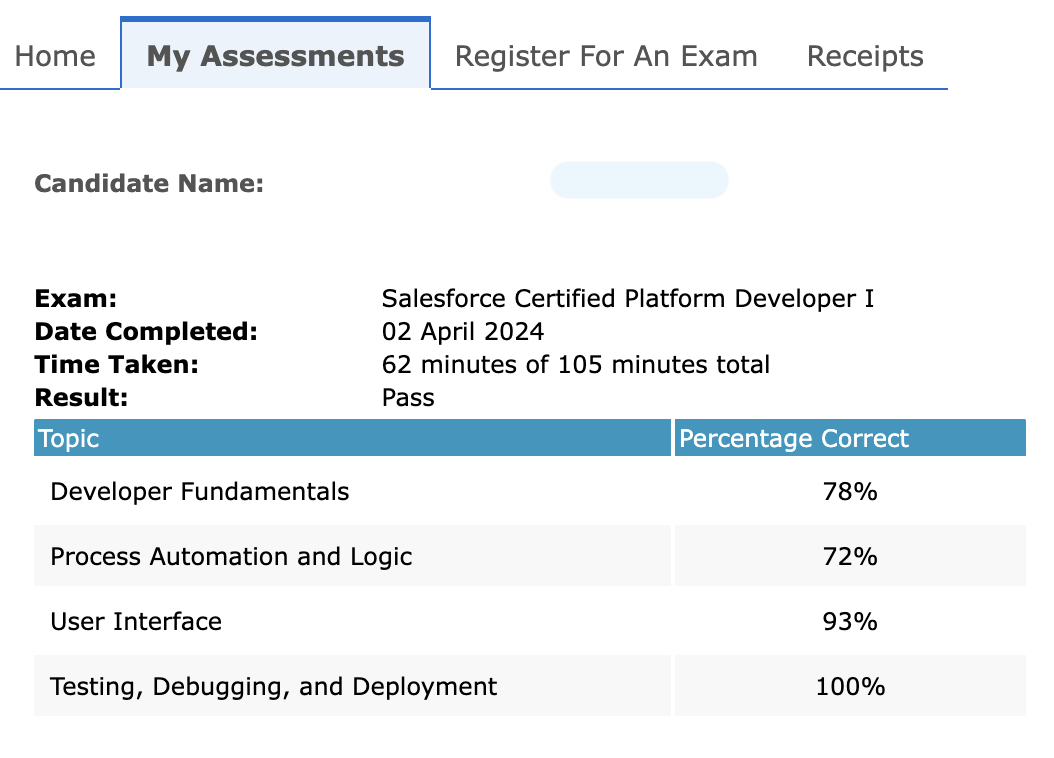
Task: Click the Candidate Name label
Action: click(x=149, y=183)
